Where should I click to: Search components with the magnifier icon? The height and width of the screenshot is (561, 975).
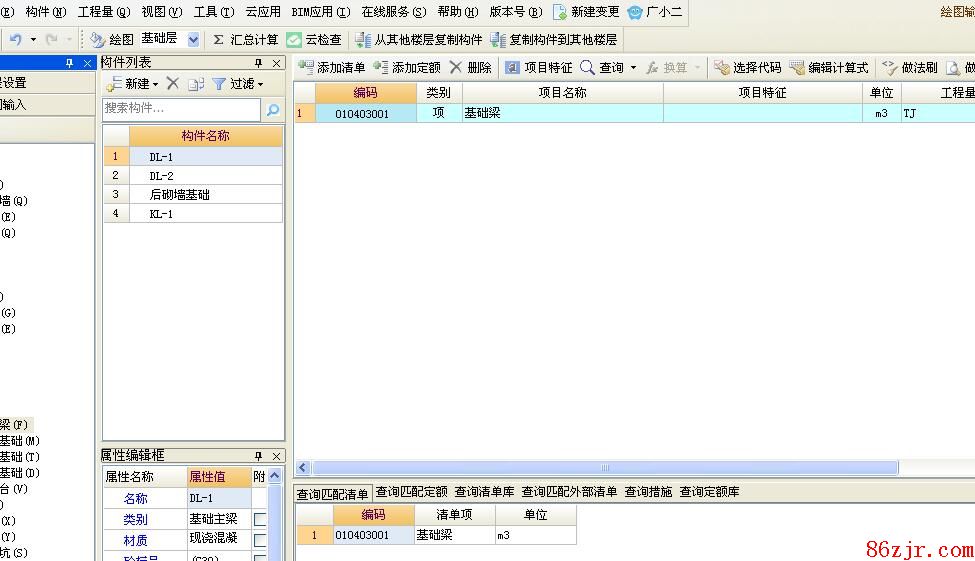273,109
